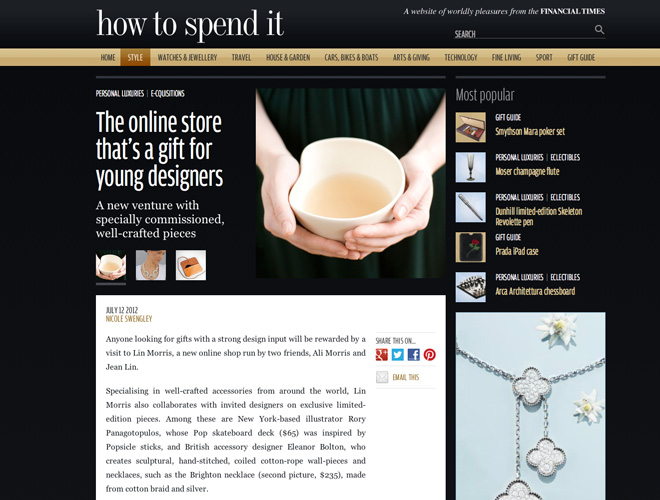Pin article on Pinterest
The width and height of the screenshot is (660, 500).
(430, 355)
